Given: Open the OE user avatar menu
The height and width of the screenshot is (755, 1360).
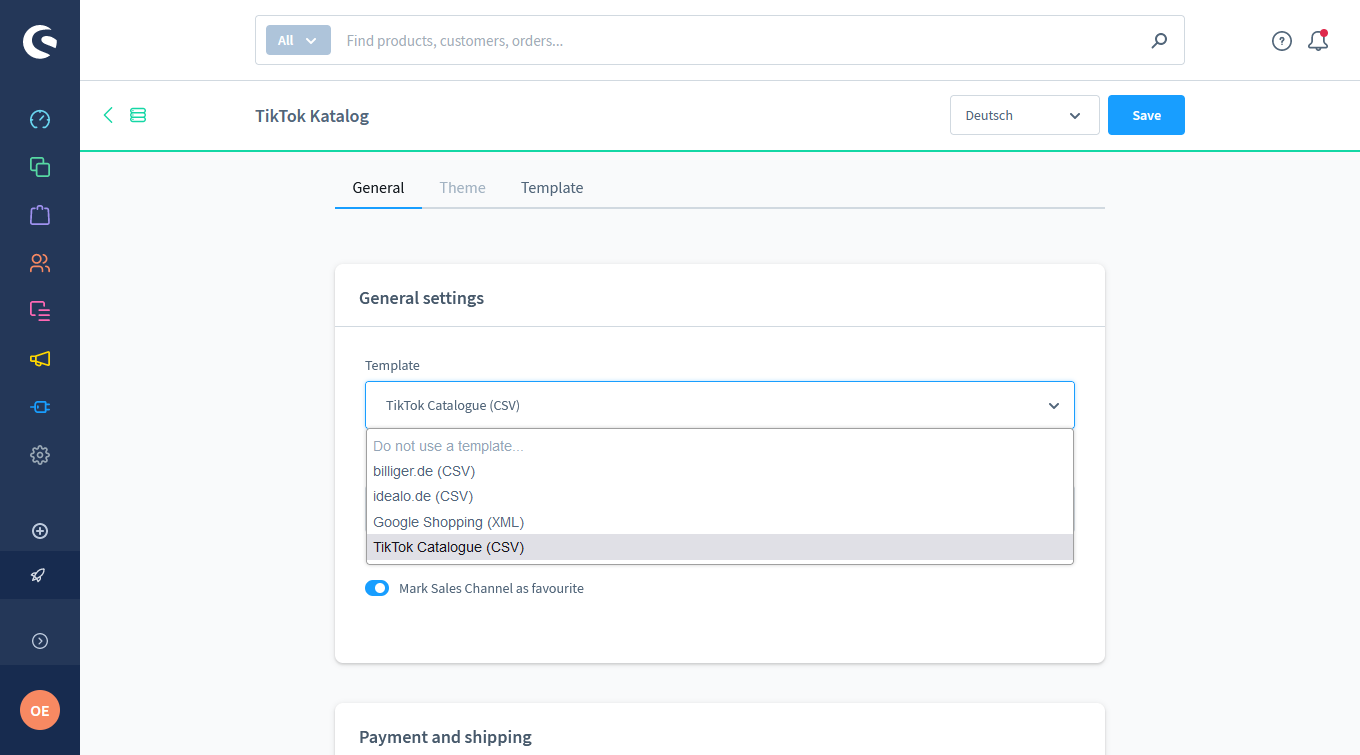Looking at the screenshot, I should 40,711.
